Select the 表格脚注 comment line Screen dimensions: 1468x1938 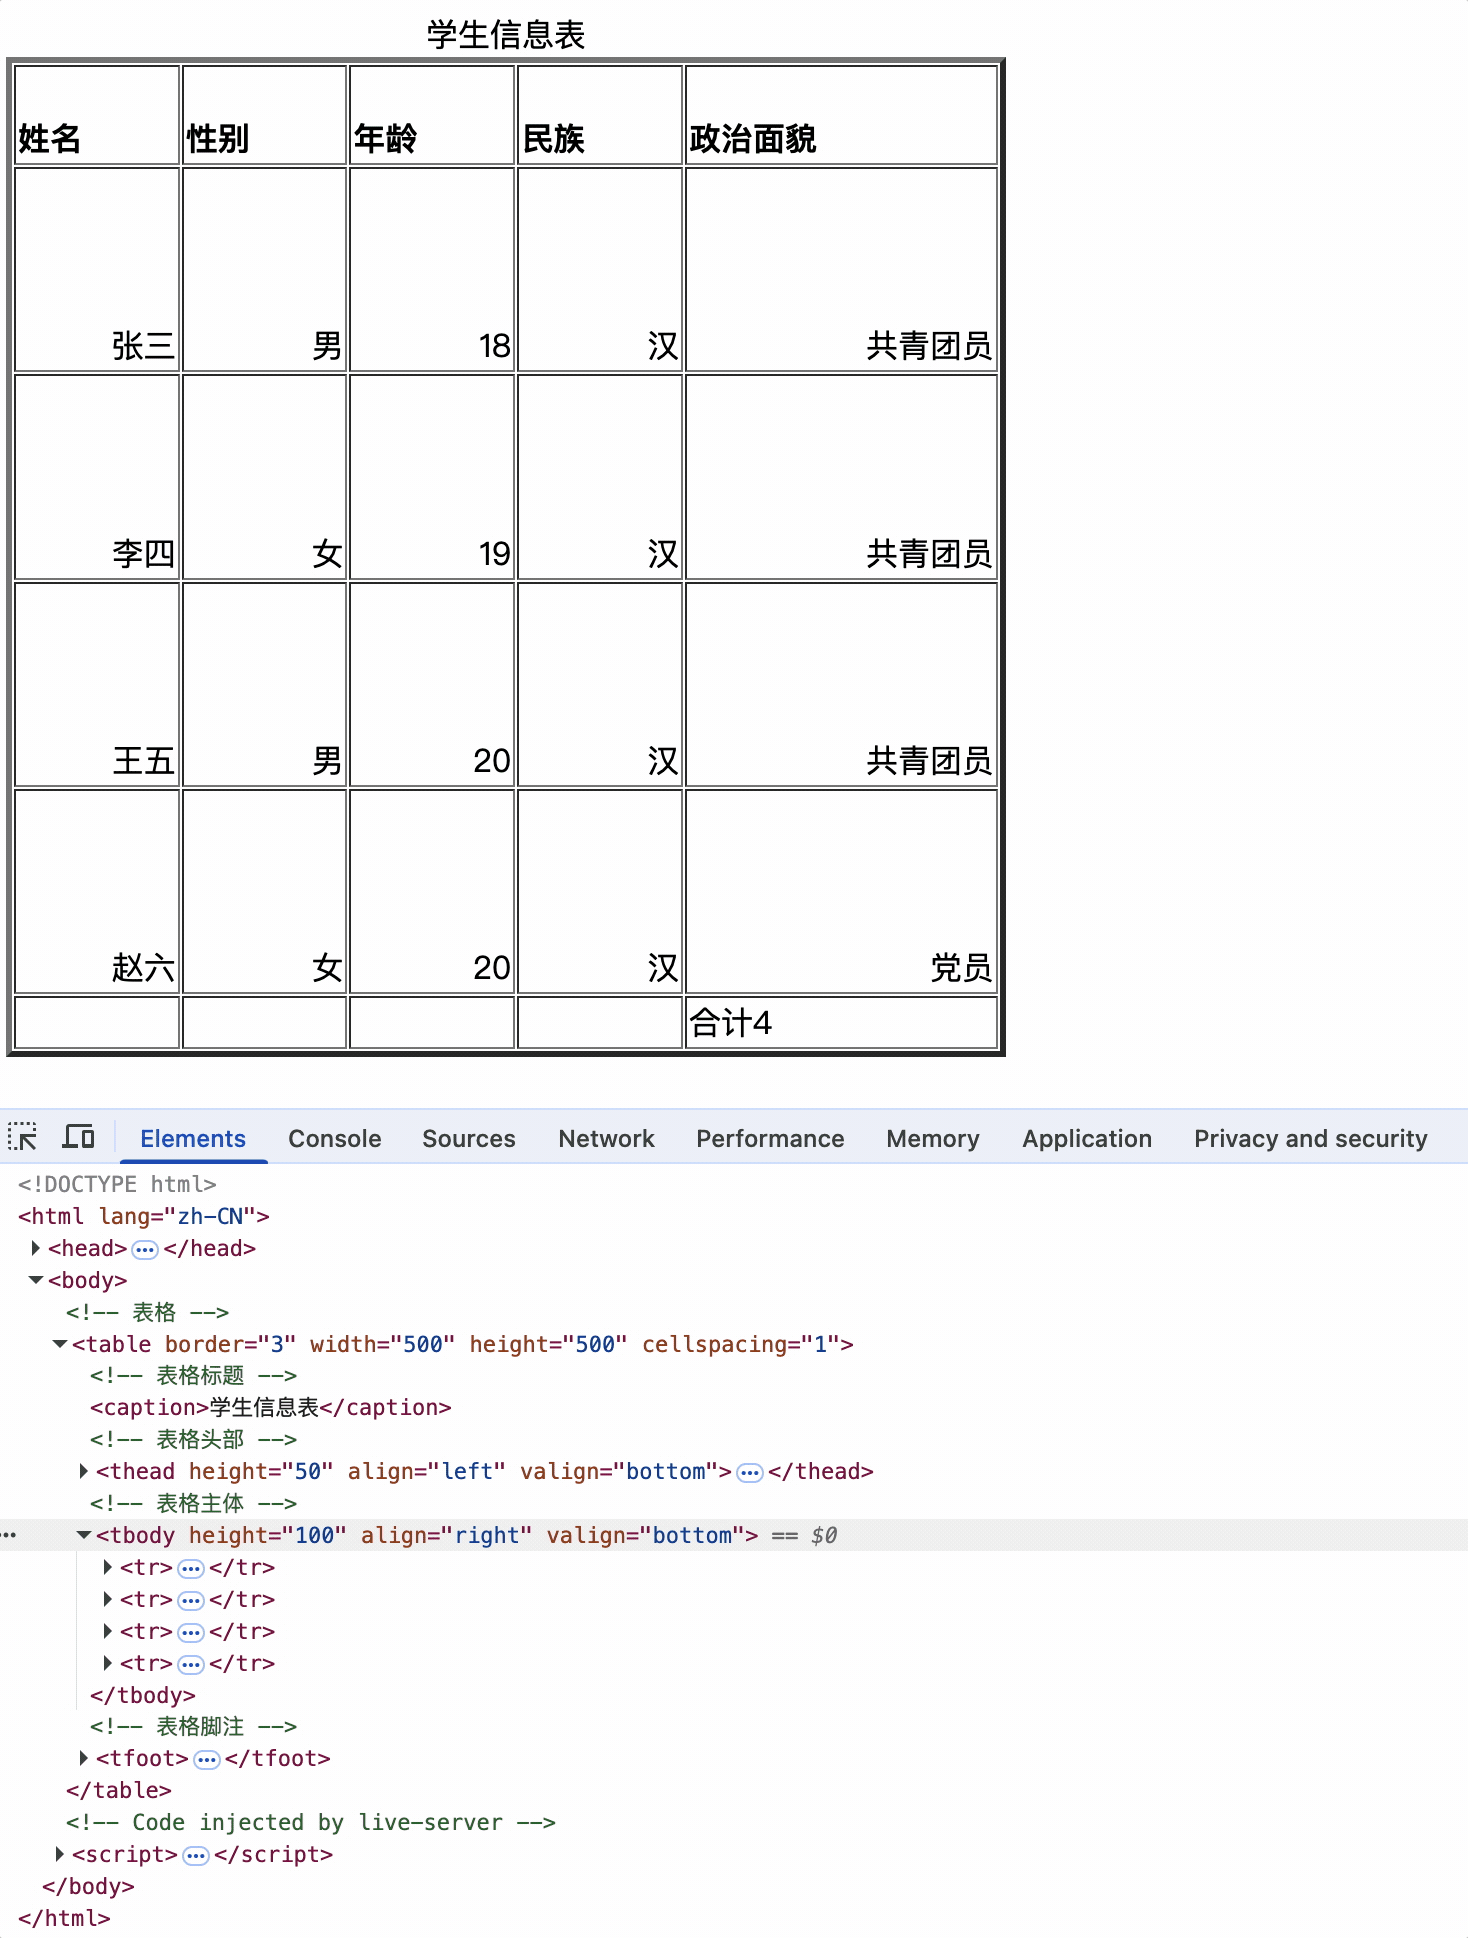tap(193, 1726)
